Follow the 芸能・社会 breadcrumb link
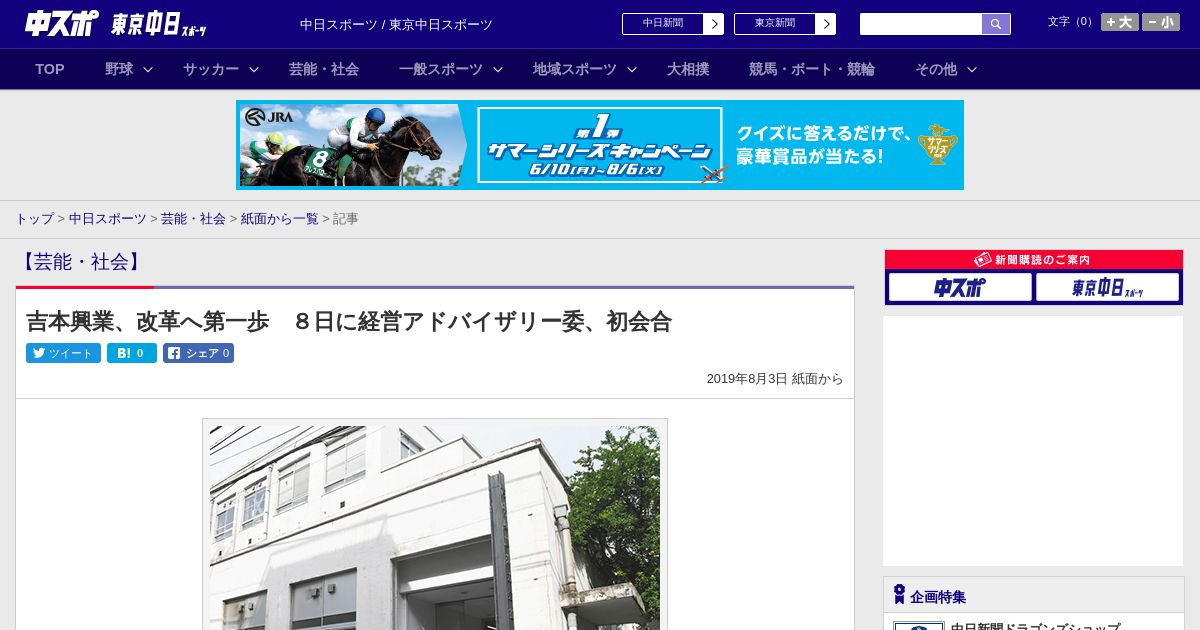The height and width of the screenshot is (630, 1200). (193, 218)
